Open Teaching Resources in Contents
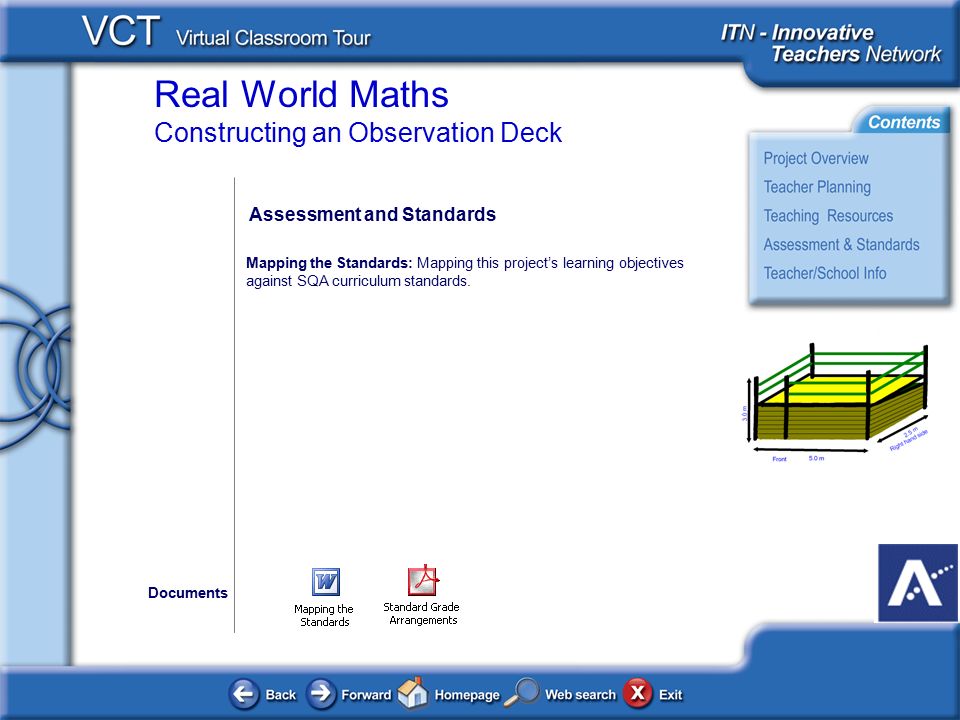Screen dimensions: 960x720 828,216
